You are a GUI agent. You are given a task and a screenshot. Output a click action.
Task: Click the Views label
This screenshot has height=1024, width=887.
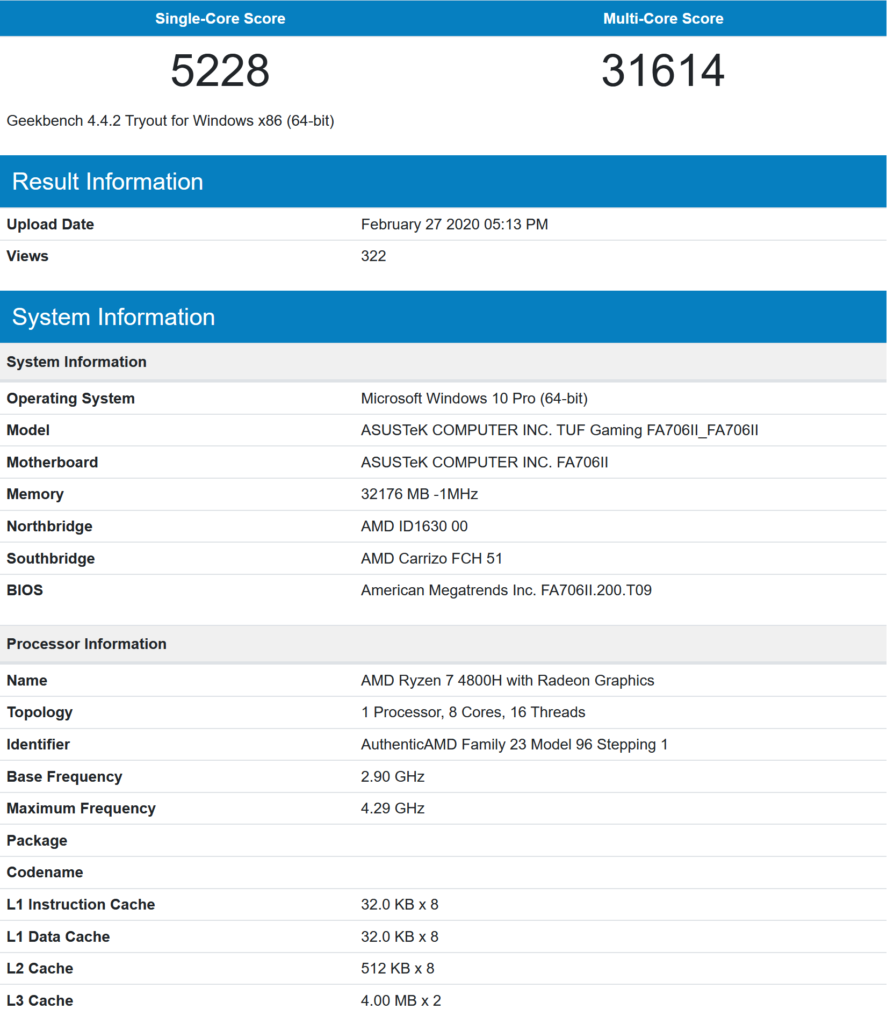pyautogui.click(x=27, y=256)
